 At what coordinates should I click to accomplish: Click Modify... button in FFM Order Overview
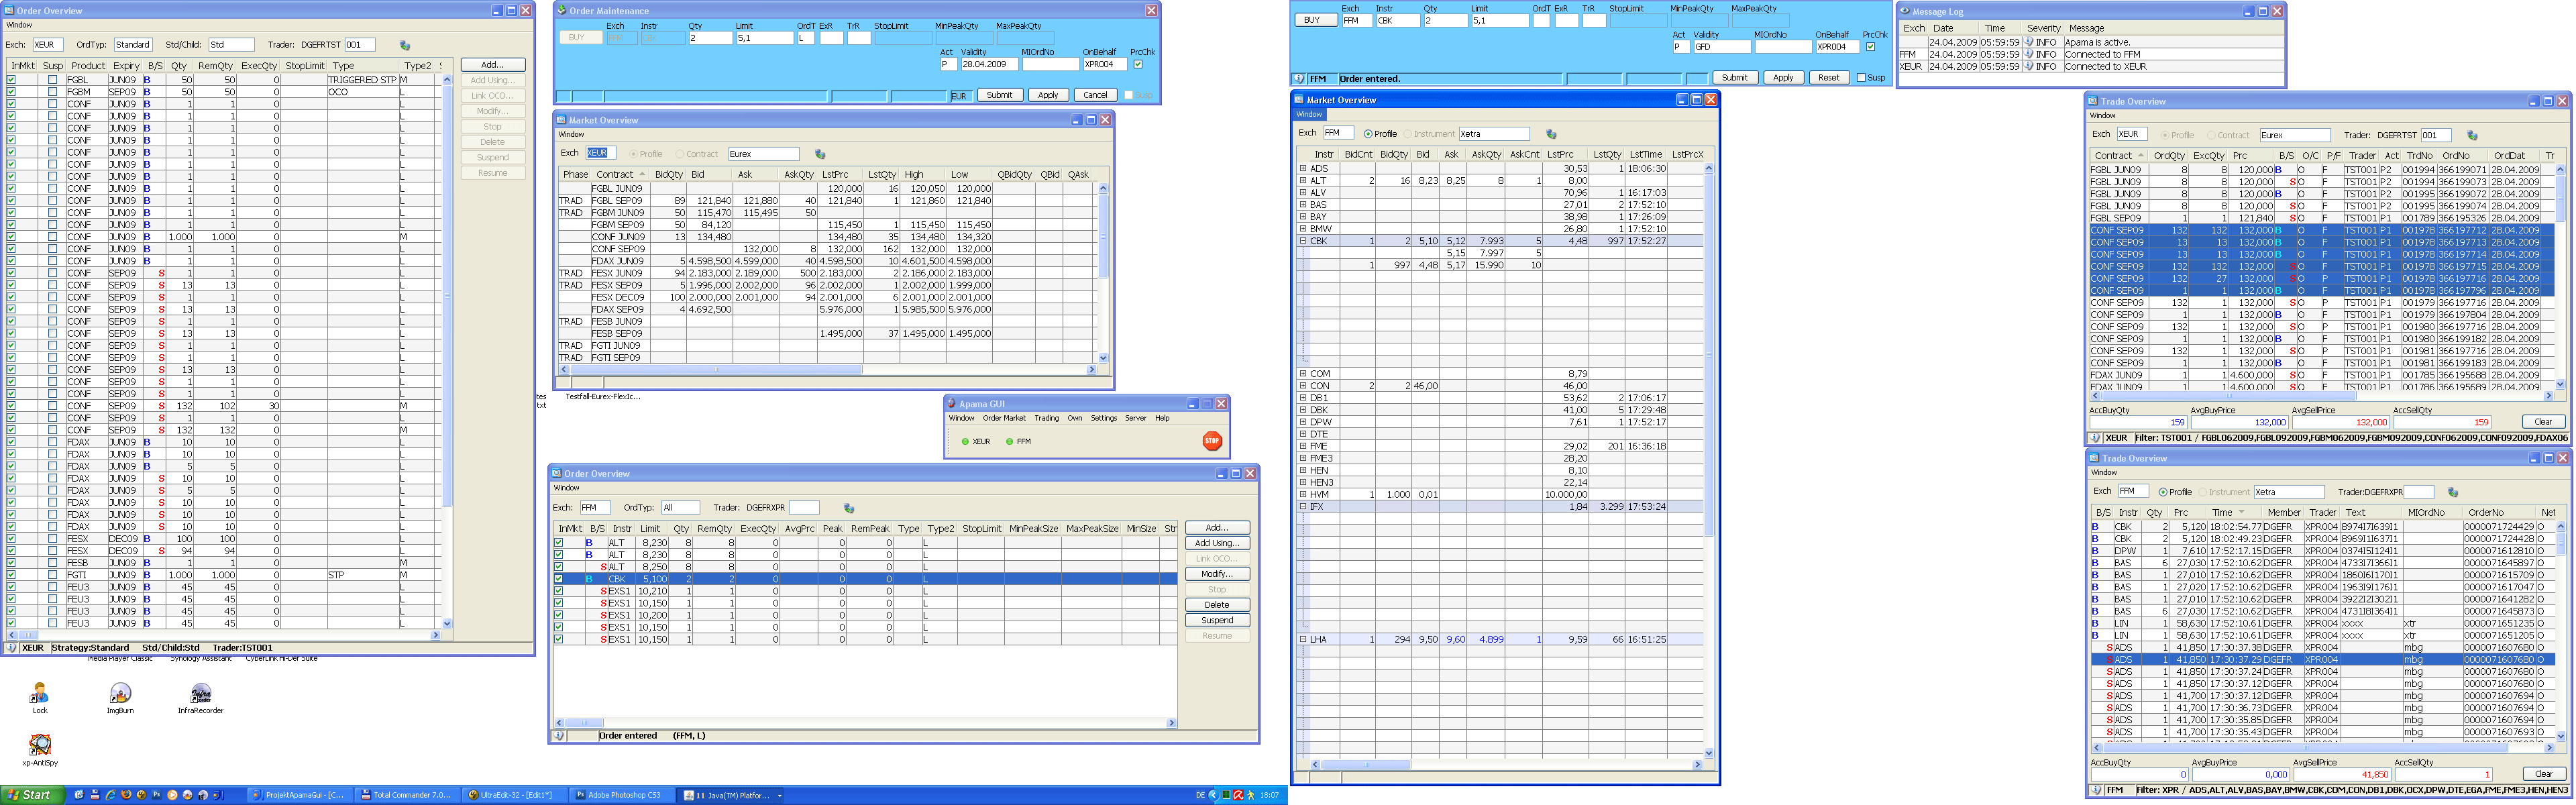(x=1216, y=574)
